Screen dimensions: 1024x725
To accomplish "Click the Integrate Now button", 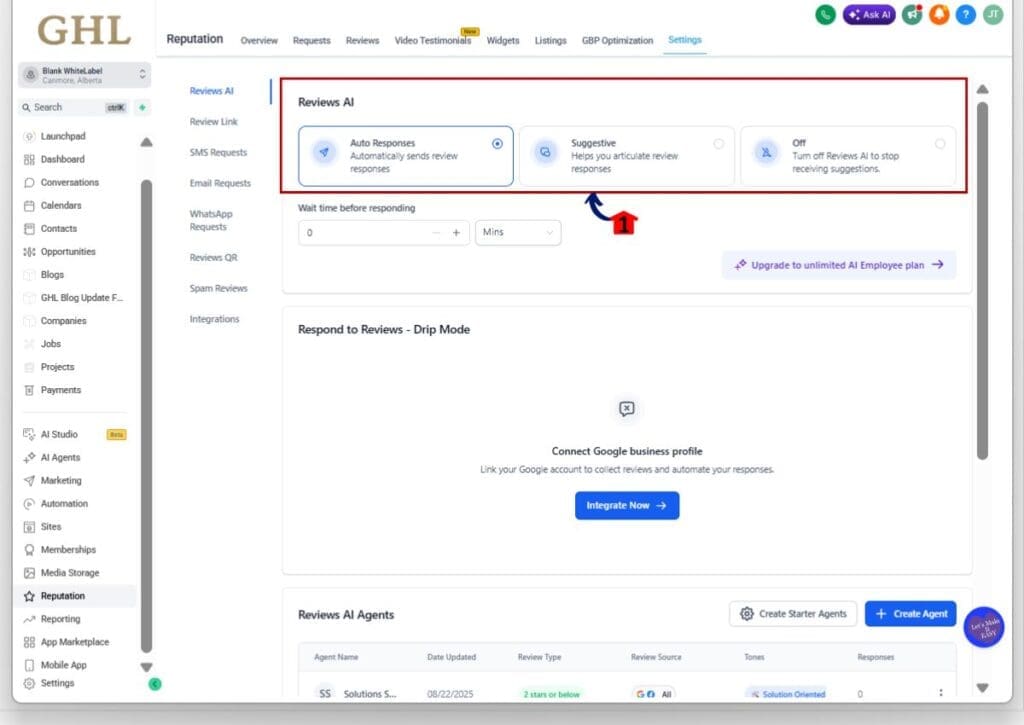I will coord(627,506).
